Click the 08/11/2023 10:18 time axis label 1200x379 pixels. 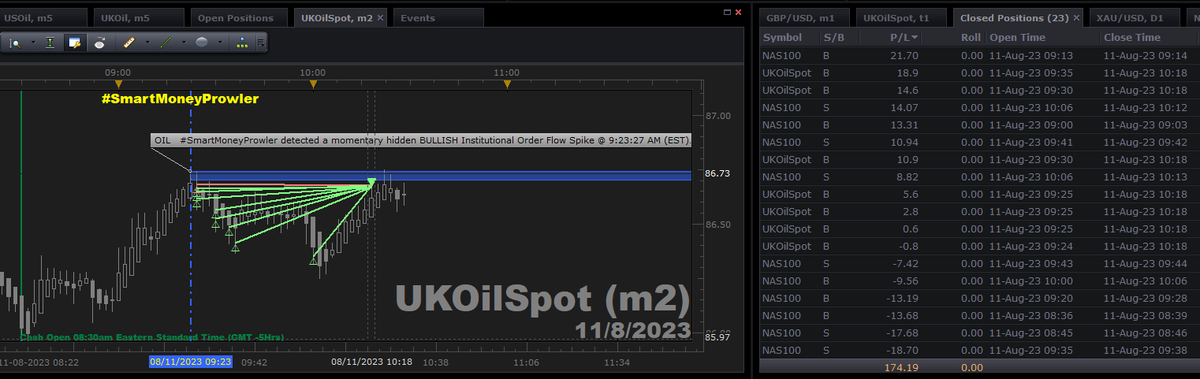[x=372, y=361]
